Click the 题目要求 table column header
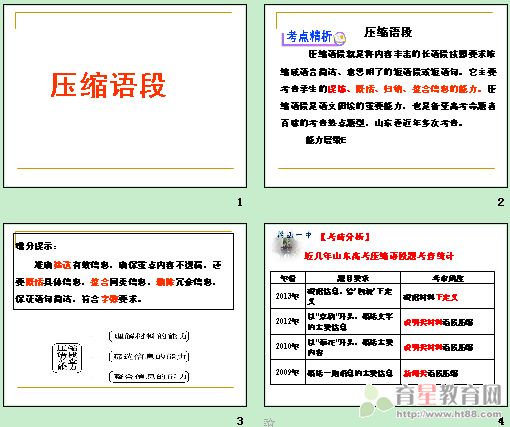This screenshot has height=427, width=510. pos(353,278)
